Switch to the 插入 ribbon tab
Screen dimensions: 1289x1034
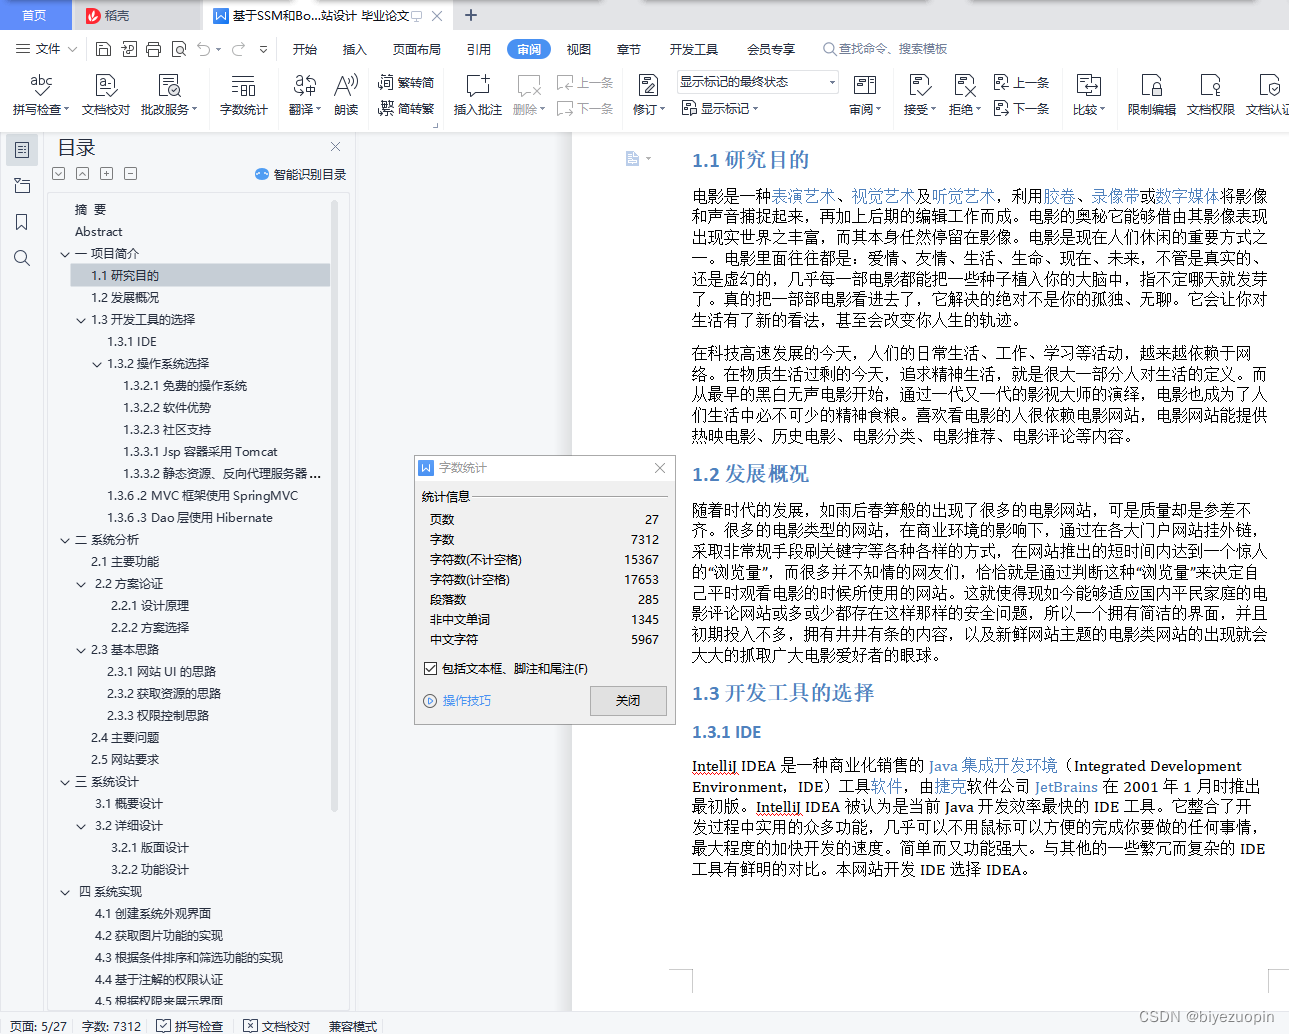(354, 48)
